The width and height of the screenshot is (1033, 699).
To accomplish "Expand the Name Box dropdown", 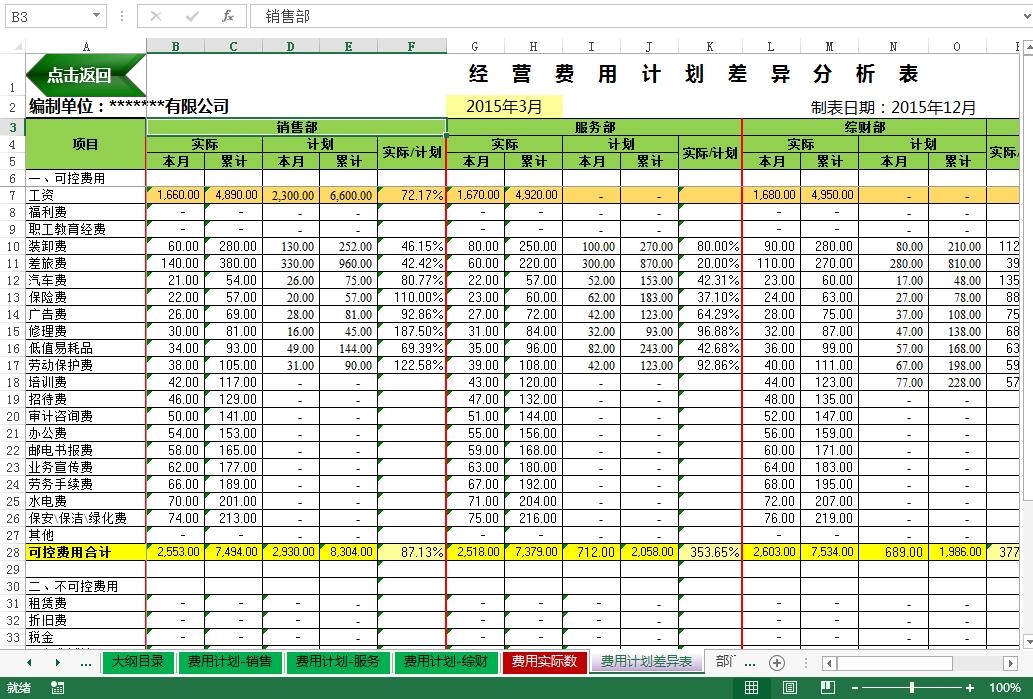I will pyautogui.click(x=97, y=16).
